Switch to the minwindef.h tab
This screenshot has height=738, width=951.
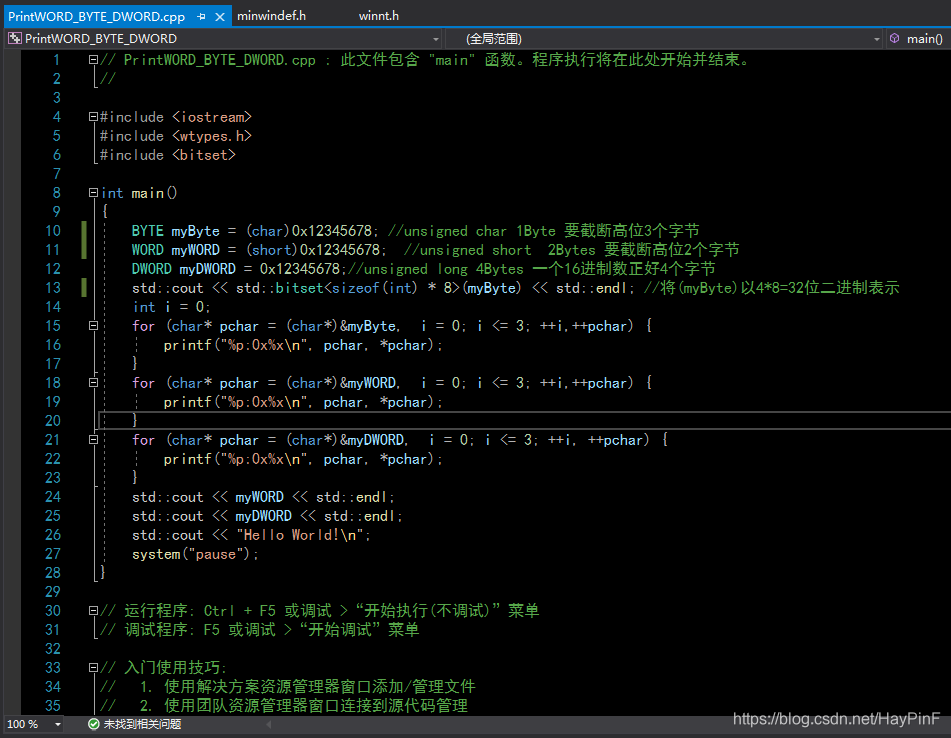pyautogui.click(x=271, y=16)
